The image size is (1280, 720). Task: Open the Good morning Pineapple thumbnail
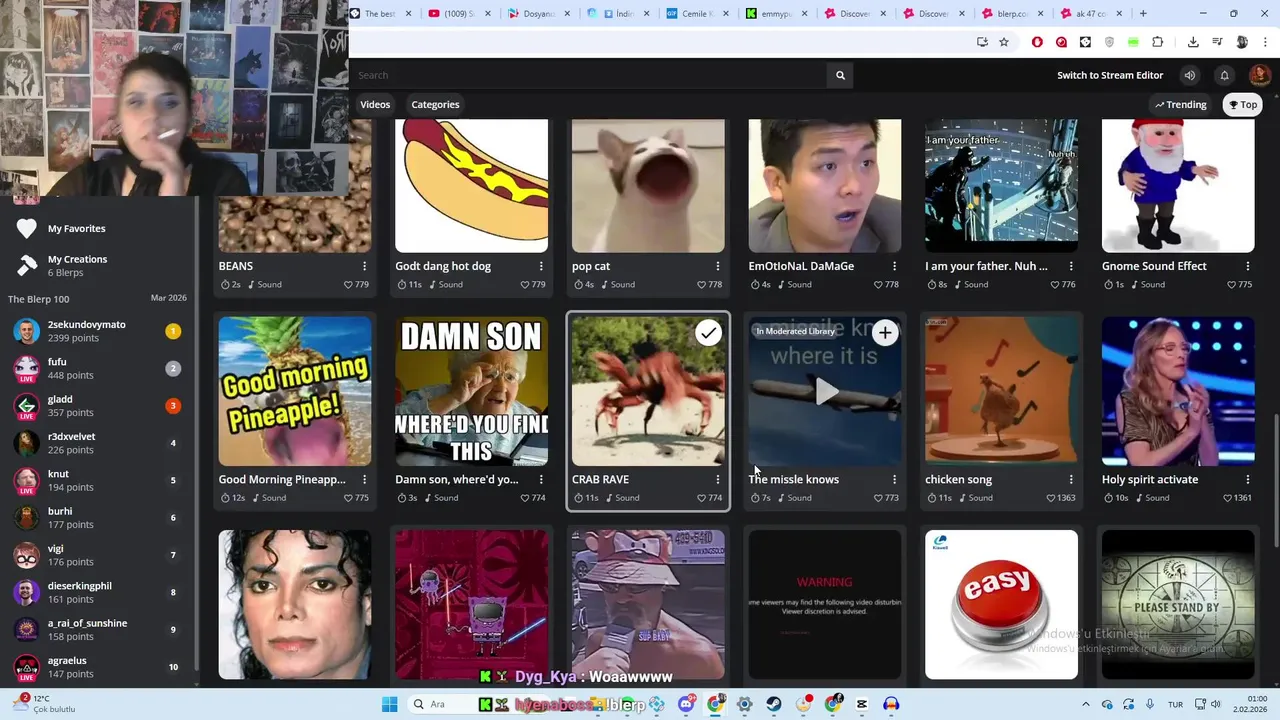295,391
